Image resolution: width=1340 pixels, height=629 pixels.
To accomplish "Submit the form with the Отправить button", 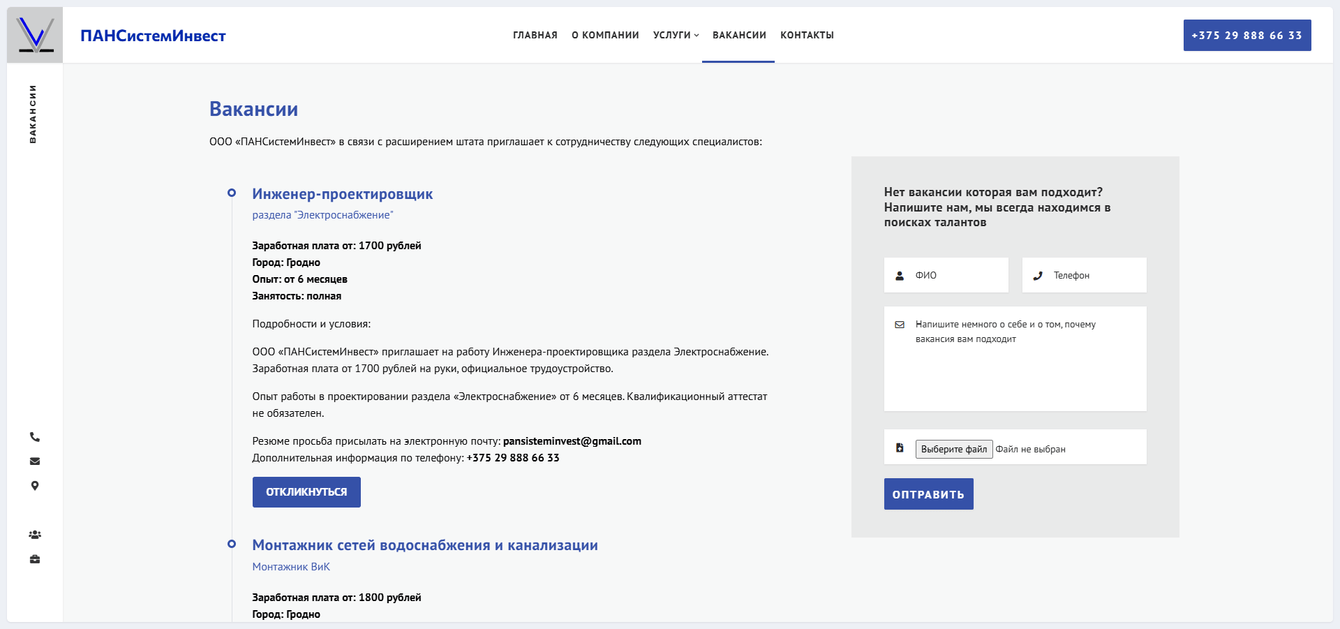I will tap(928, 494).
